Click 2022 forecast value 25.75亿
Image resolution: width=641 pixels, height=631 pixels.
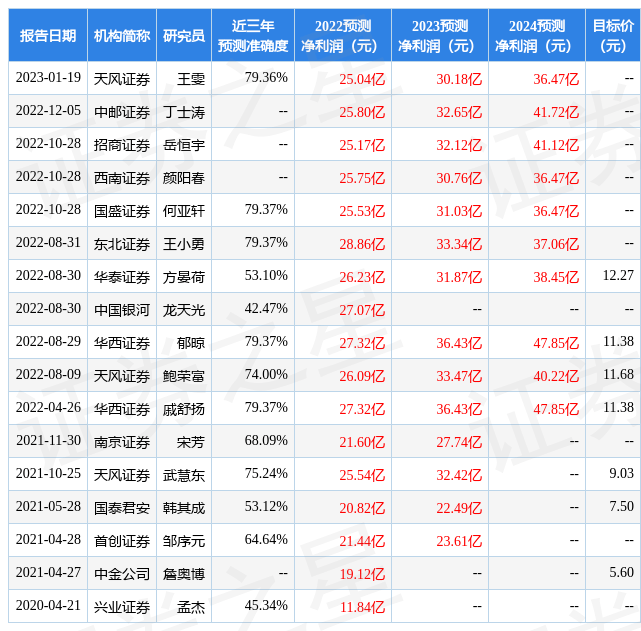(x=362, y=178)
